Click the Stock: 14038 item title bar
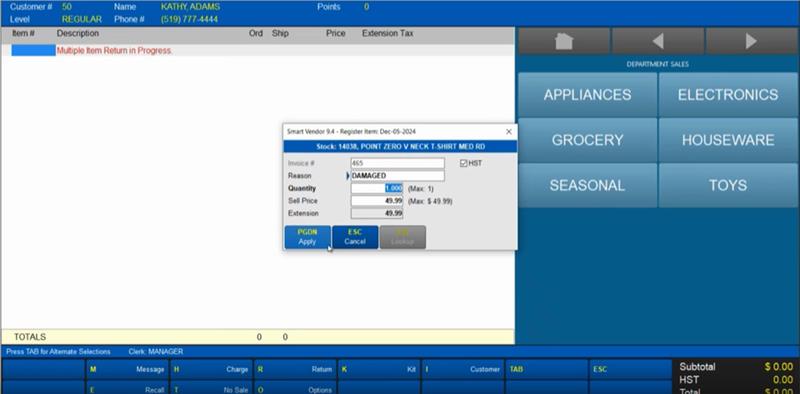Screen dimensions: 800x394 [x=400, y=147]
